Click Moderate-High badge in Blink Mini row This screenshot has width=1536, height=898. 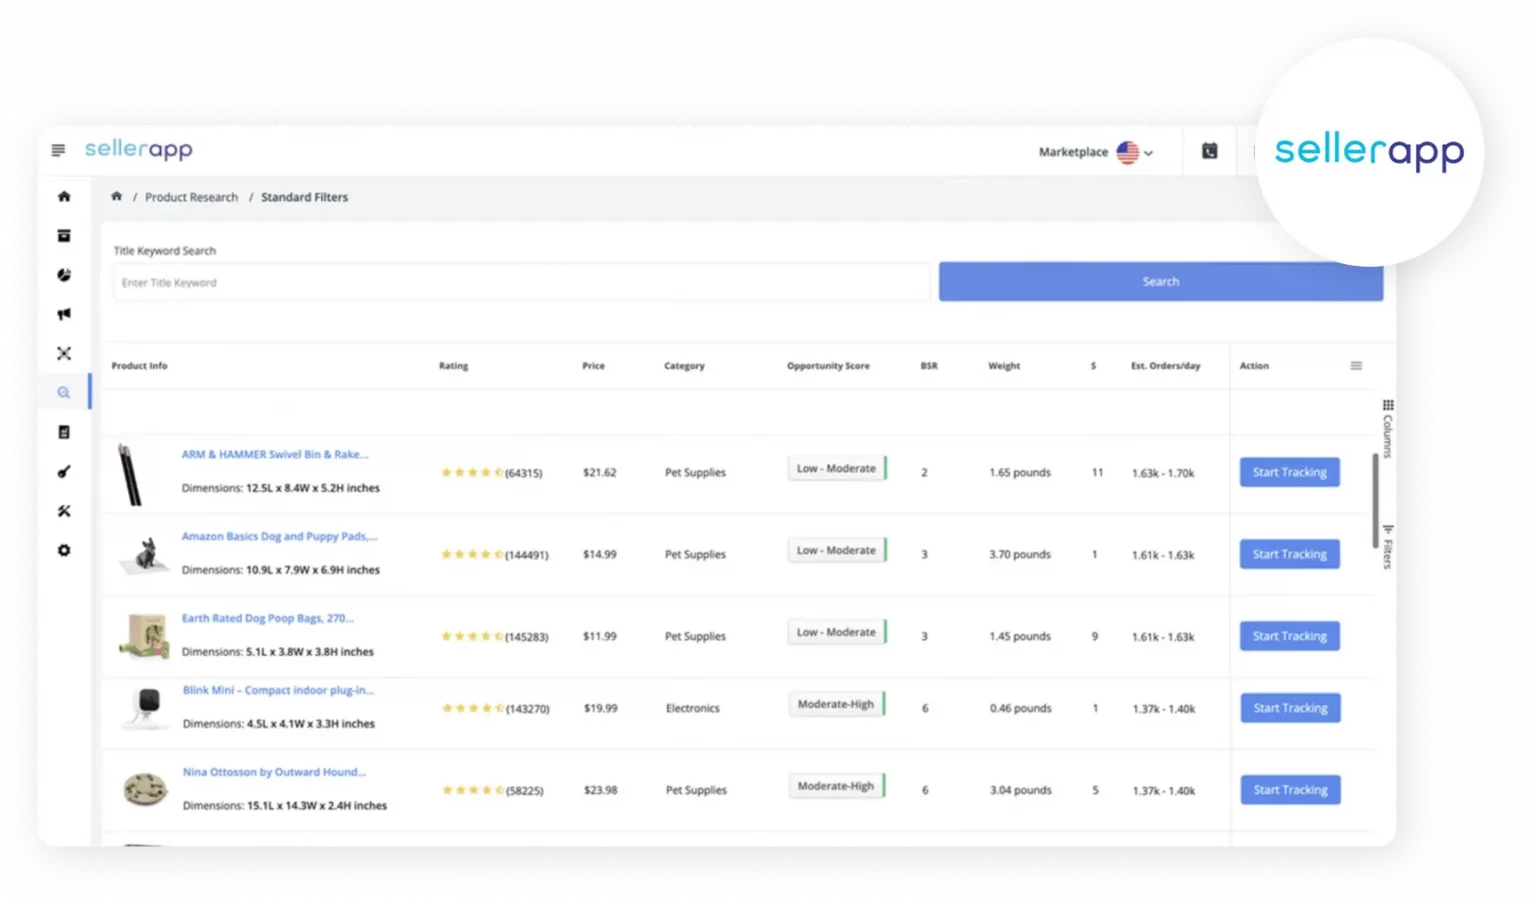(836, 704)
